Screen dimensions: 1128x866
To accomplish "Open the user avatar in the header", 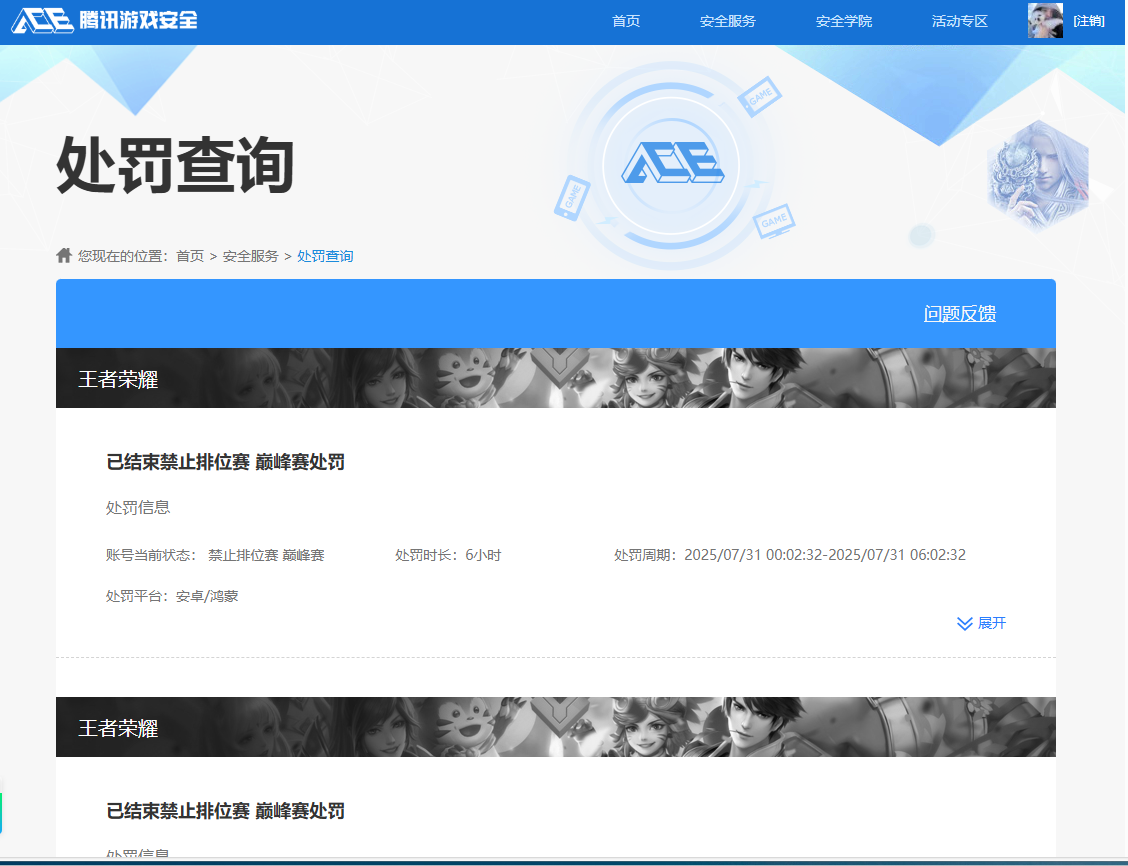I will click(1045, 21).
